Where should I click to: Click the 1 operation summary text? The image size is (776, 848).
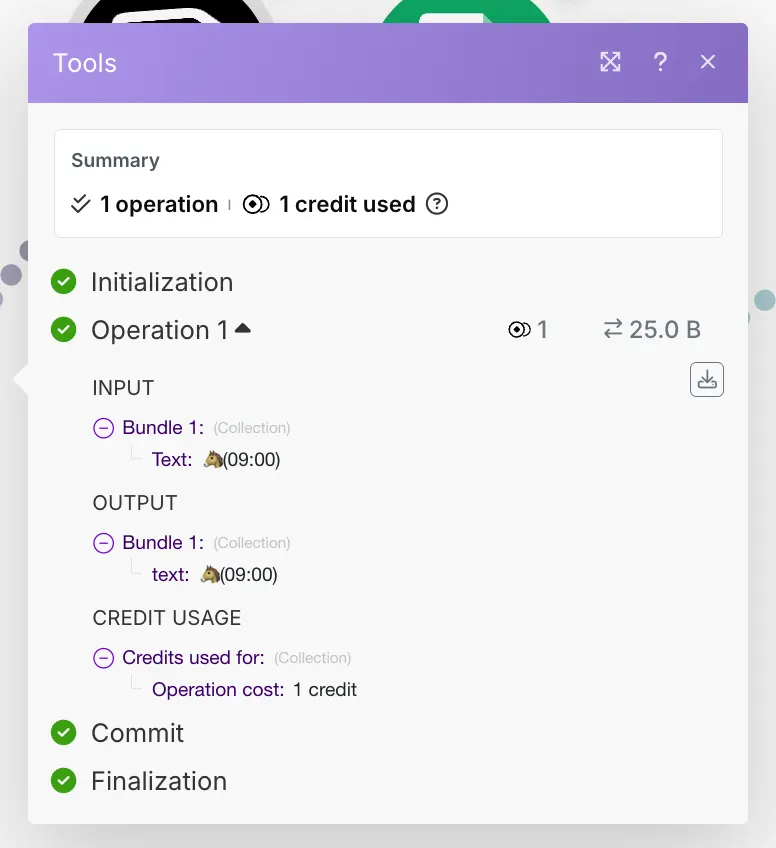[158, 204]
